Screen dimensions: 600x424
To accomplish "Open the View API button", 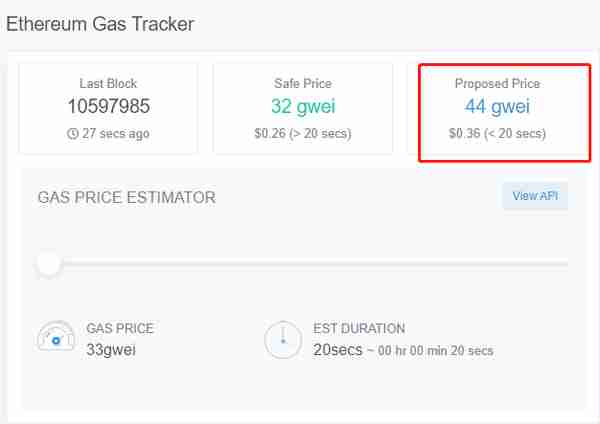I will point(535,196).
